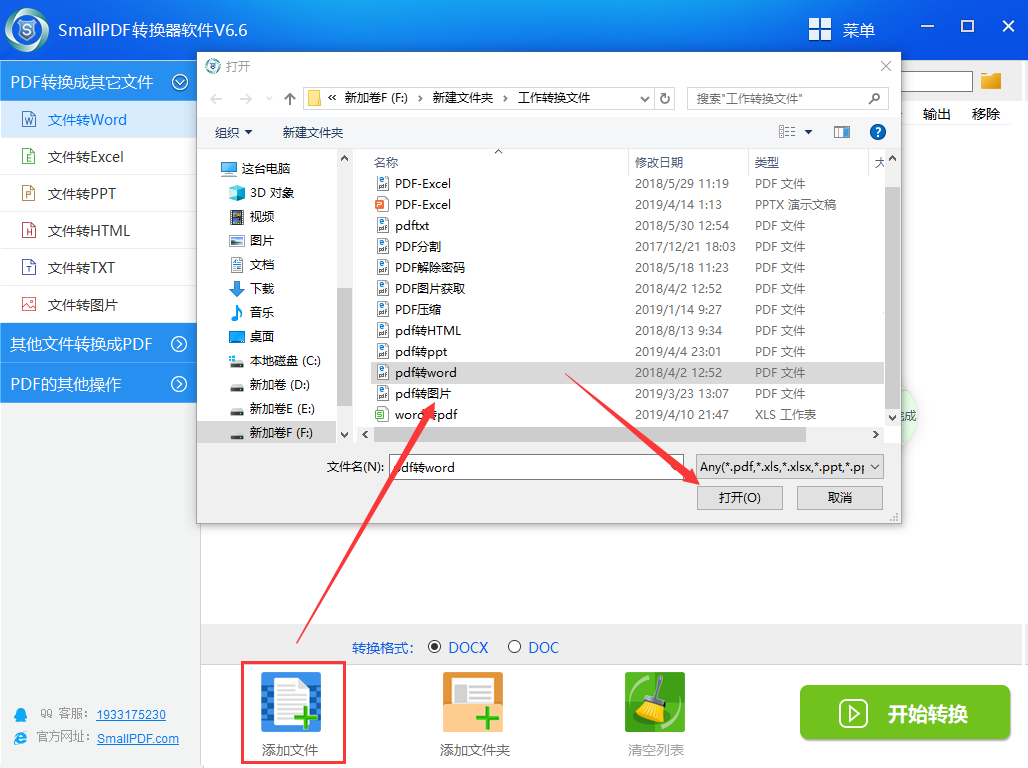Click the SmallPDF shield logo
This screenshot has height=768, width=1028.
(27, 30)
